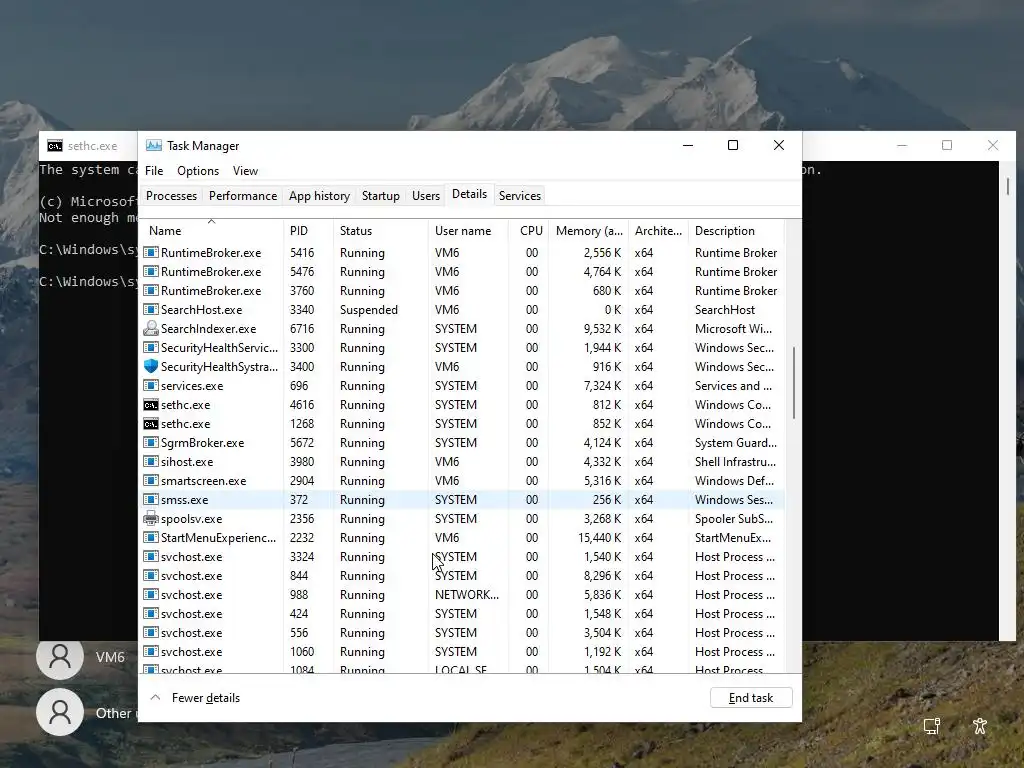The image size is (1024, 768).
Task: Click the SgrmBroker.exe process icon
Action: coord(151,442)
